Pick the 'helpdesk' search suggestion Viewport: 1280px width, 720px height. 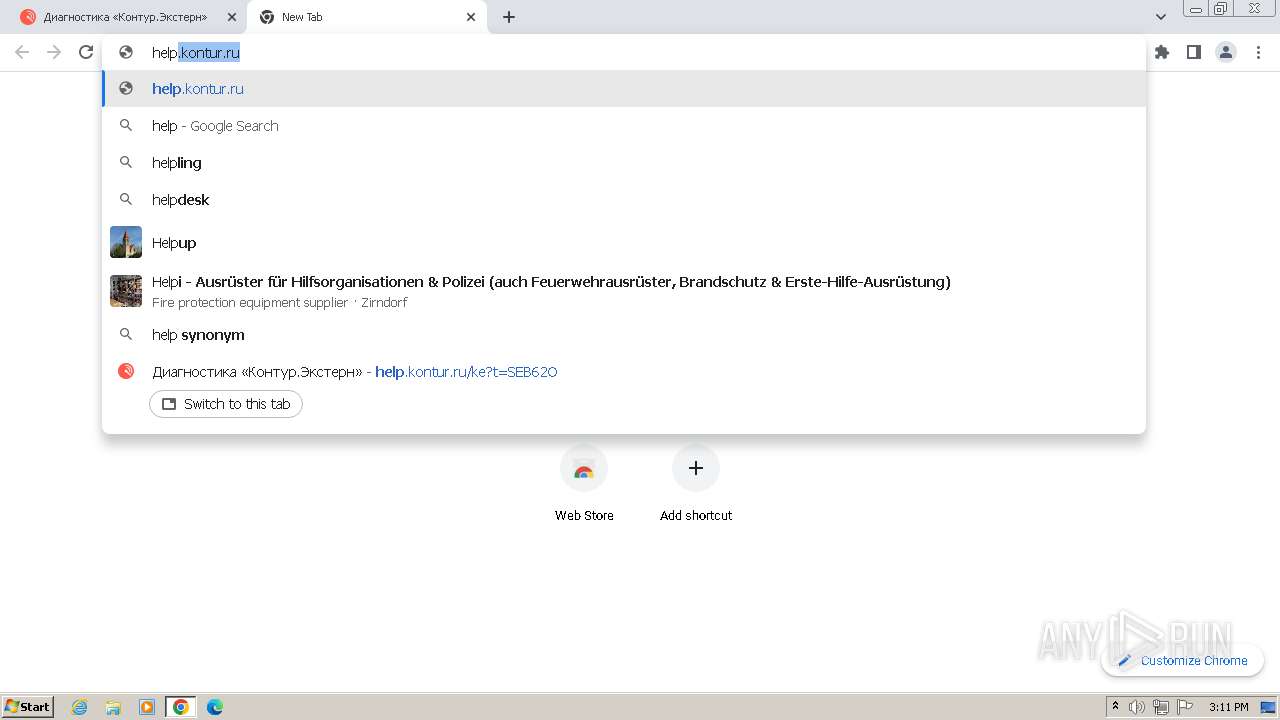624,200
